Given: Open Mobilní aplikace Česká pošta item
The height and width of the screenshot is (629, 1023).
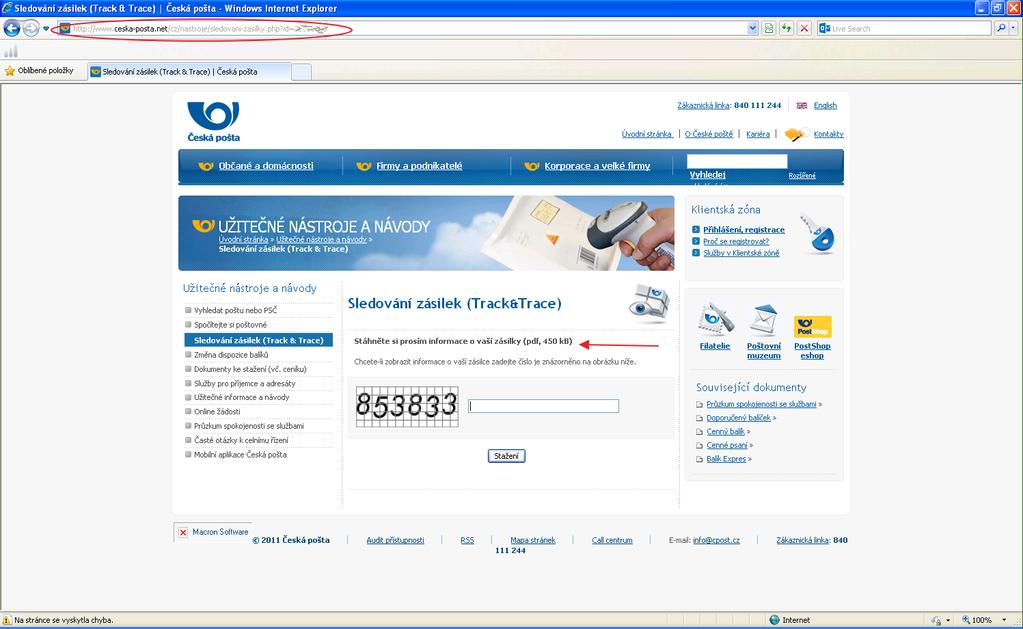Looking at the screenshot, I should [240, 455].
